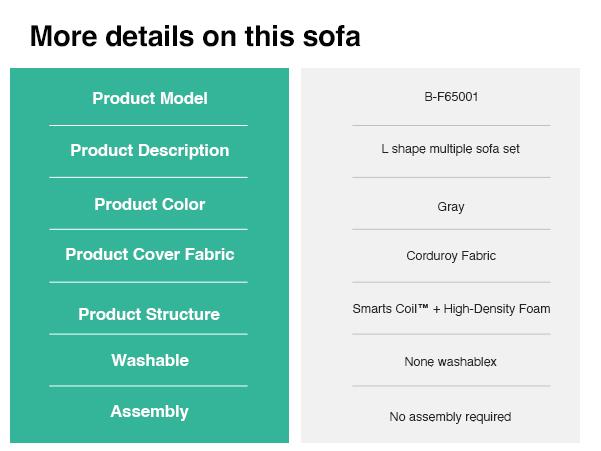The image size is (601, 451).
Task: Select the 'None washablex' value
Action: coord(451,361)
